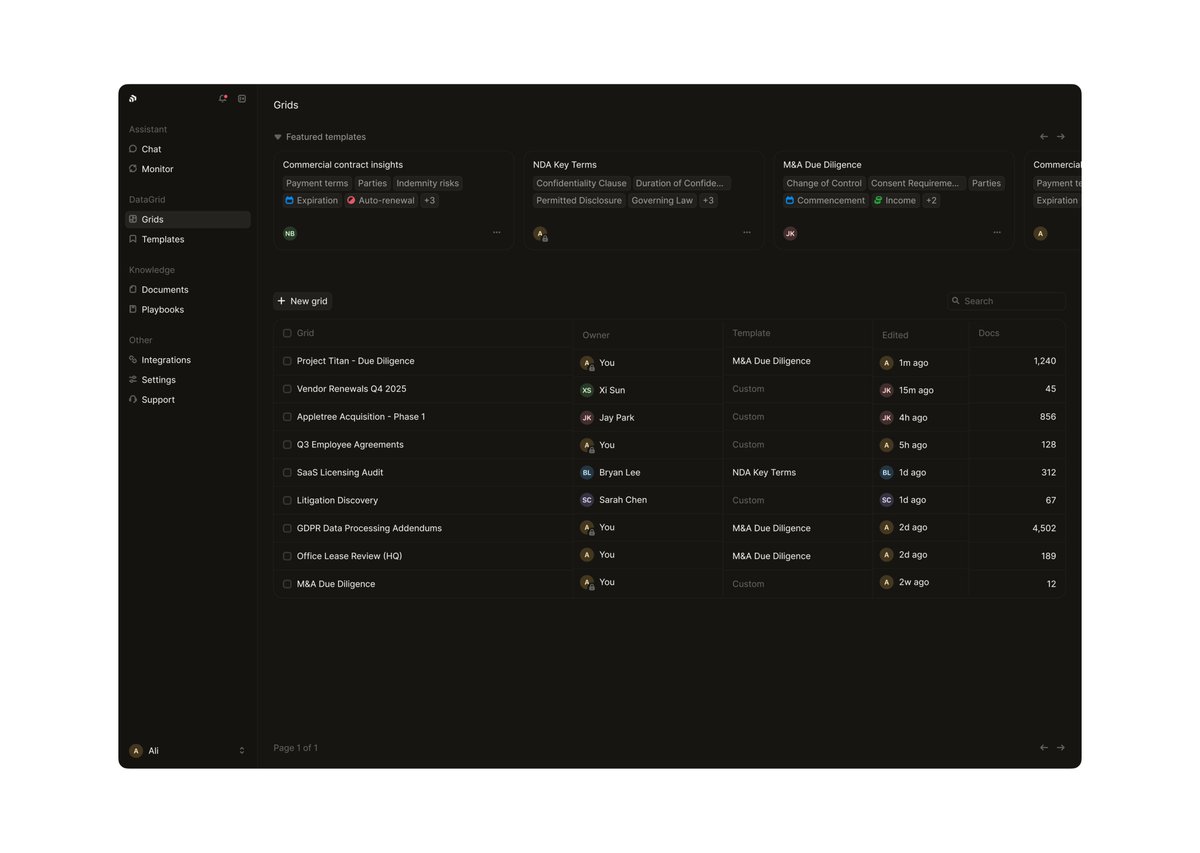
Task: Click the Auto-renewal tag
Action: tap(381, 200)
